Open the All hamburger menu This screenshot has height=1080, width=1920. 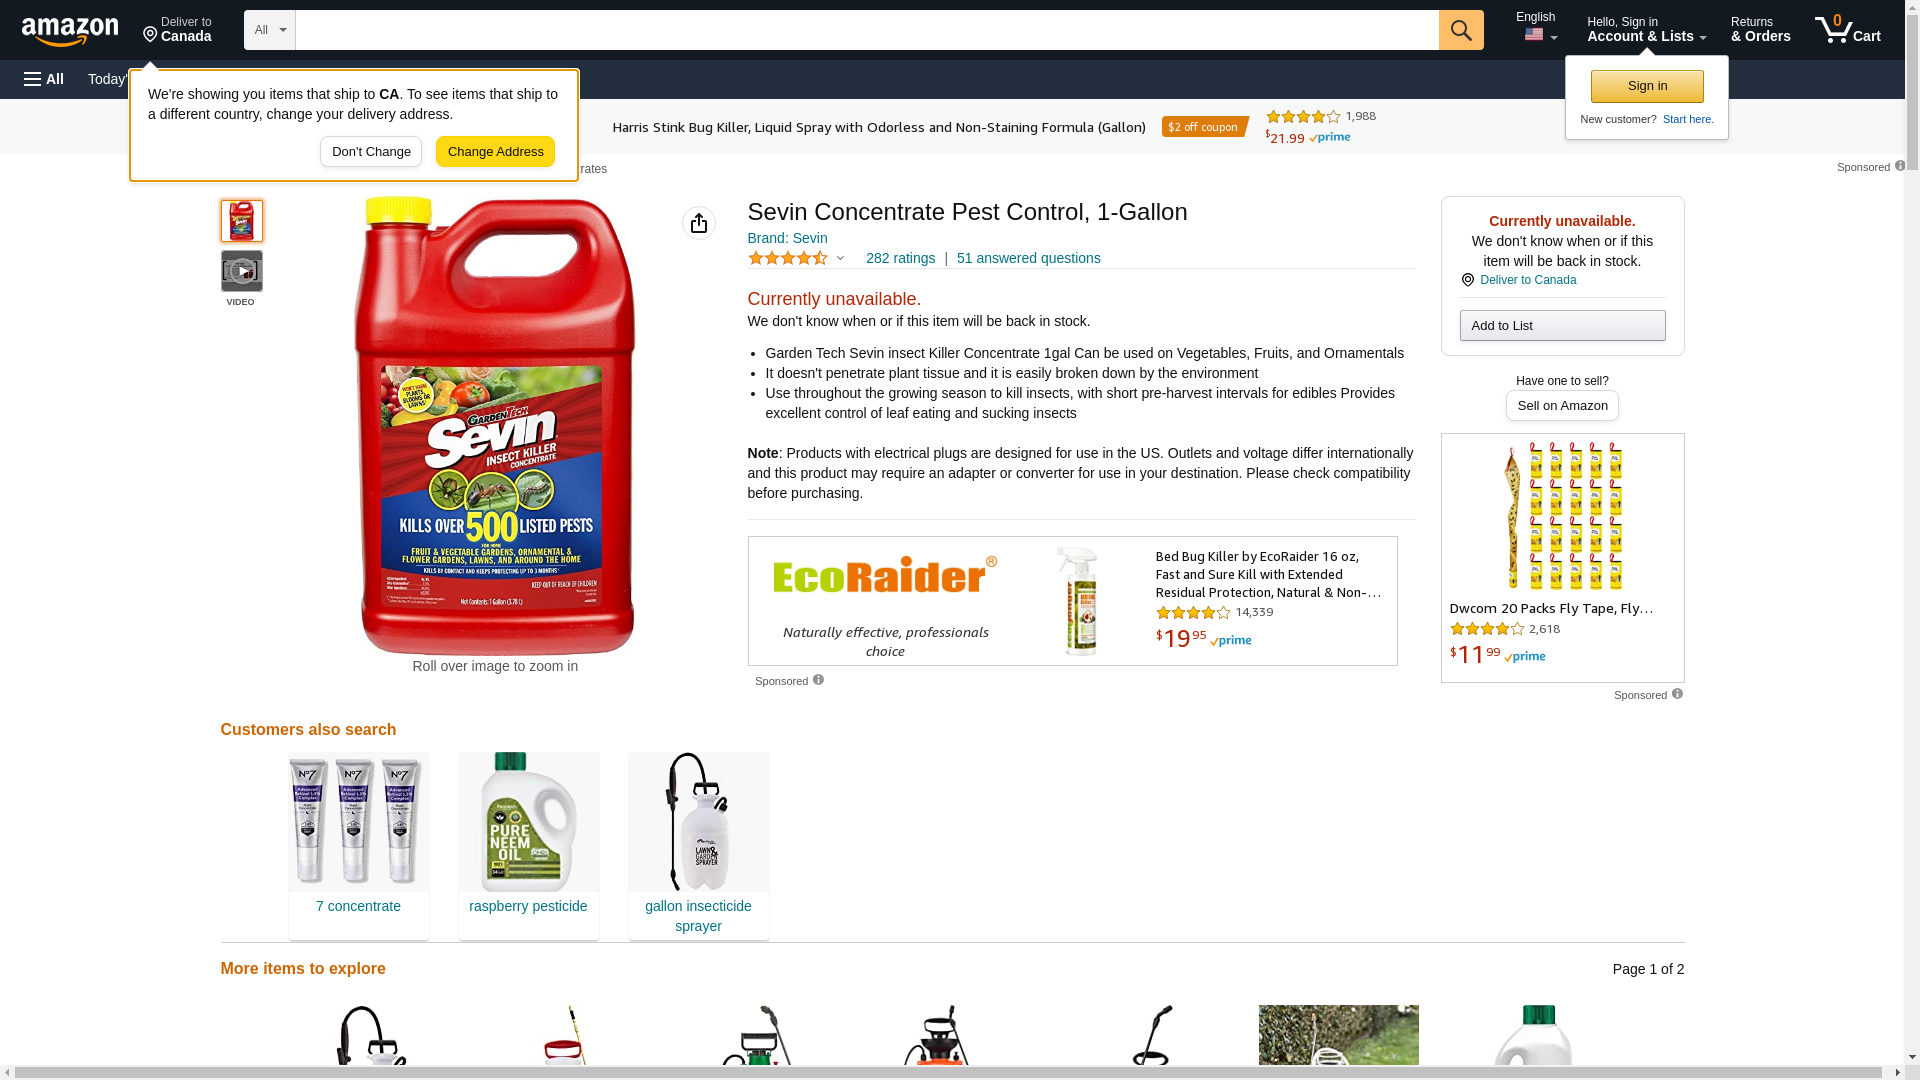pos(44,79)
